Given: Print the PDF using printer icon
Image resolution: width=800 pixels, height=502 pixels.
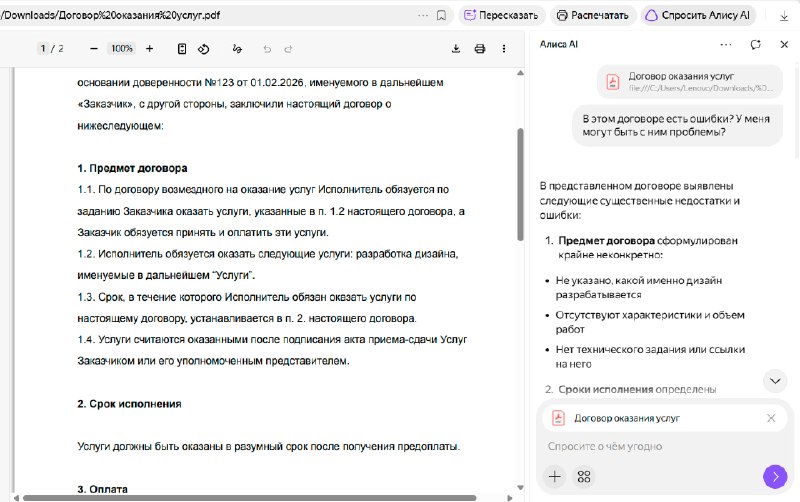Looking at the screenshot, I should [480, 49].
